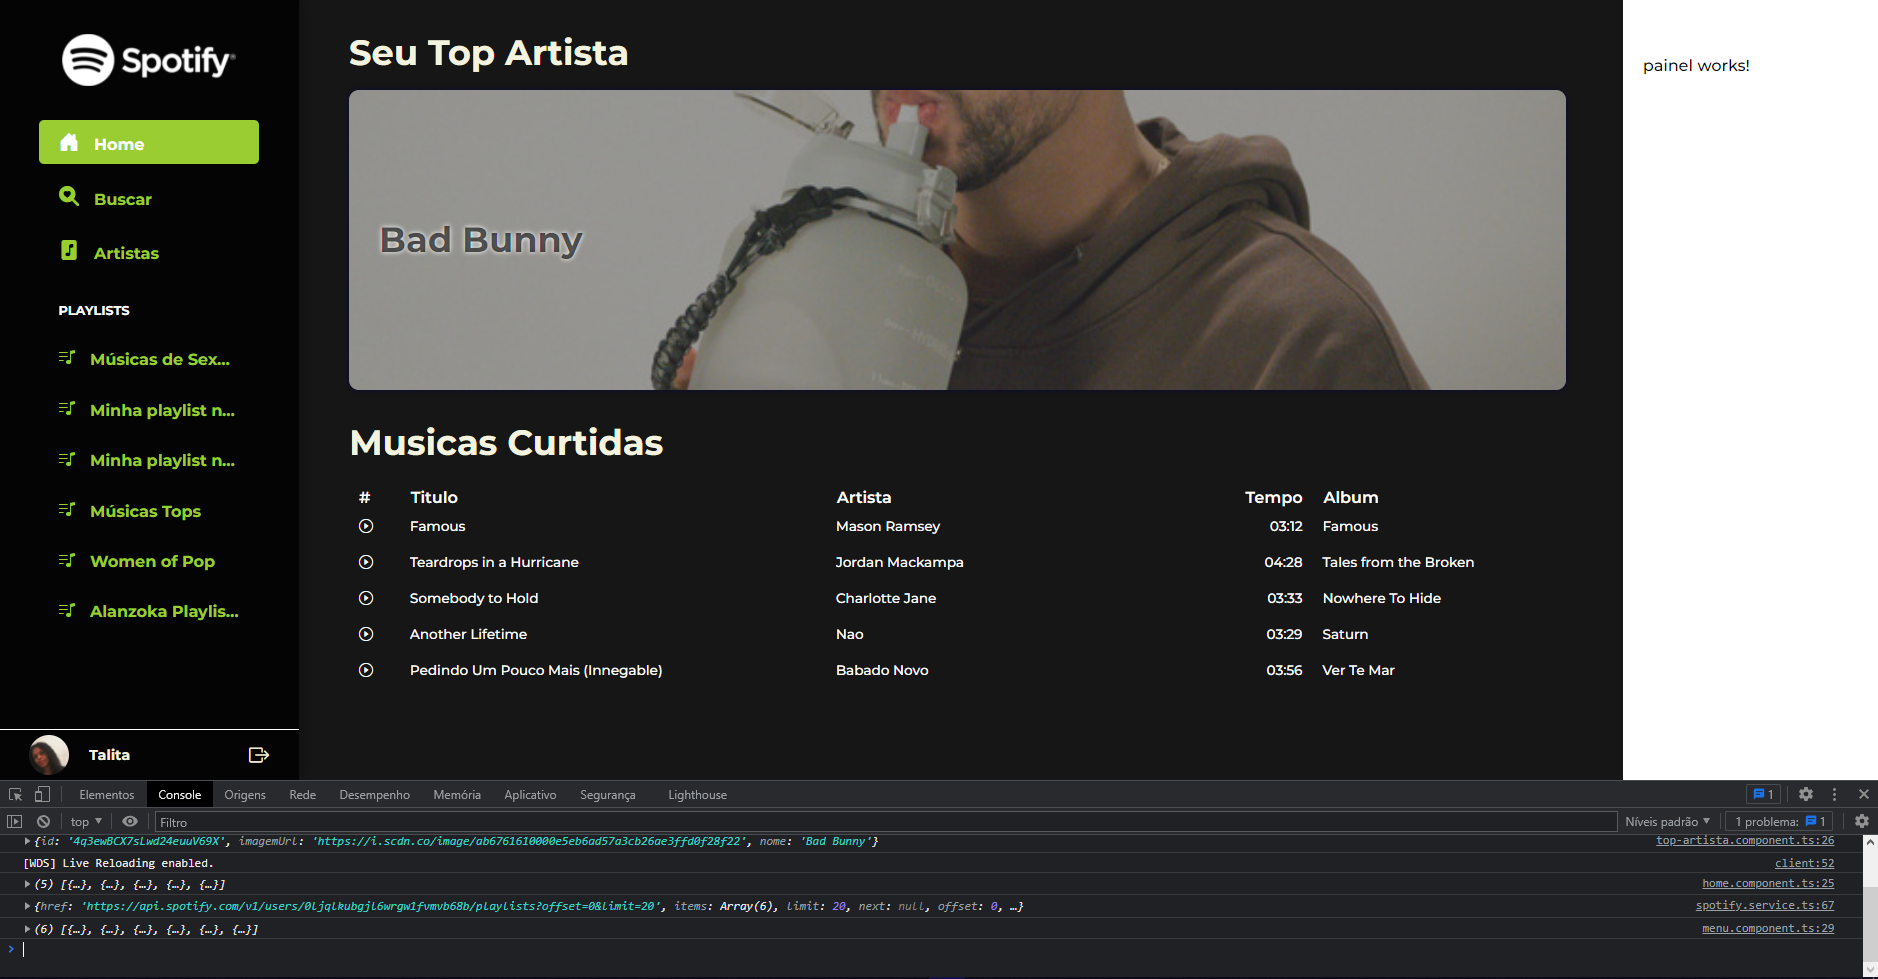This screenshot has height=979, width=1878.
Task: Click Talita's profile avatar
Action: 49,755
